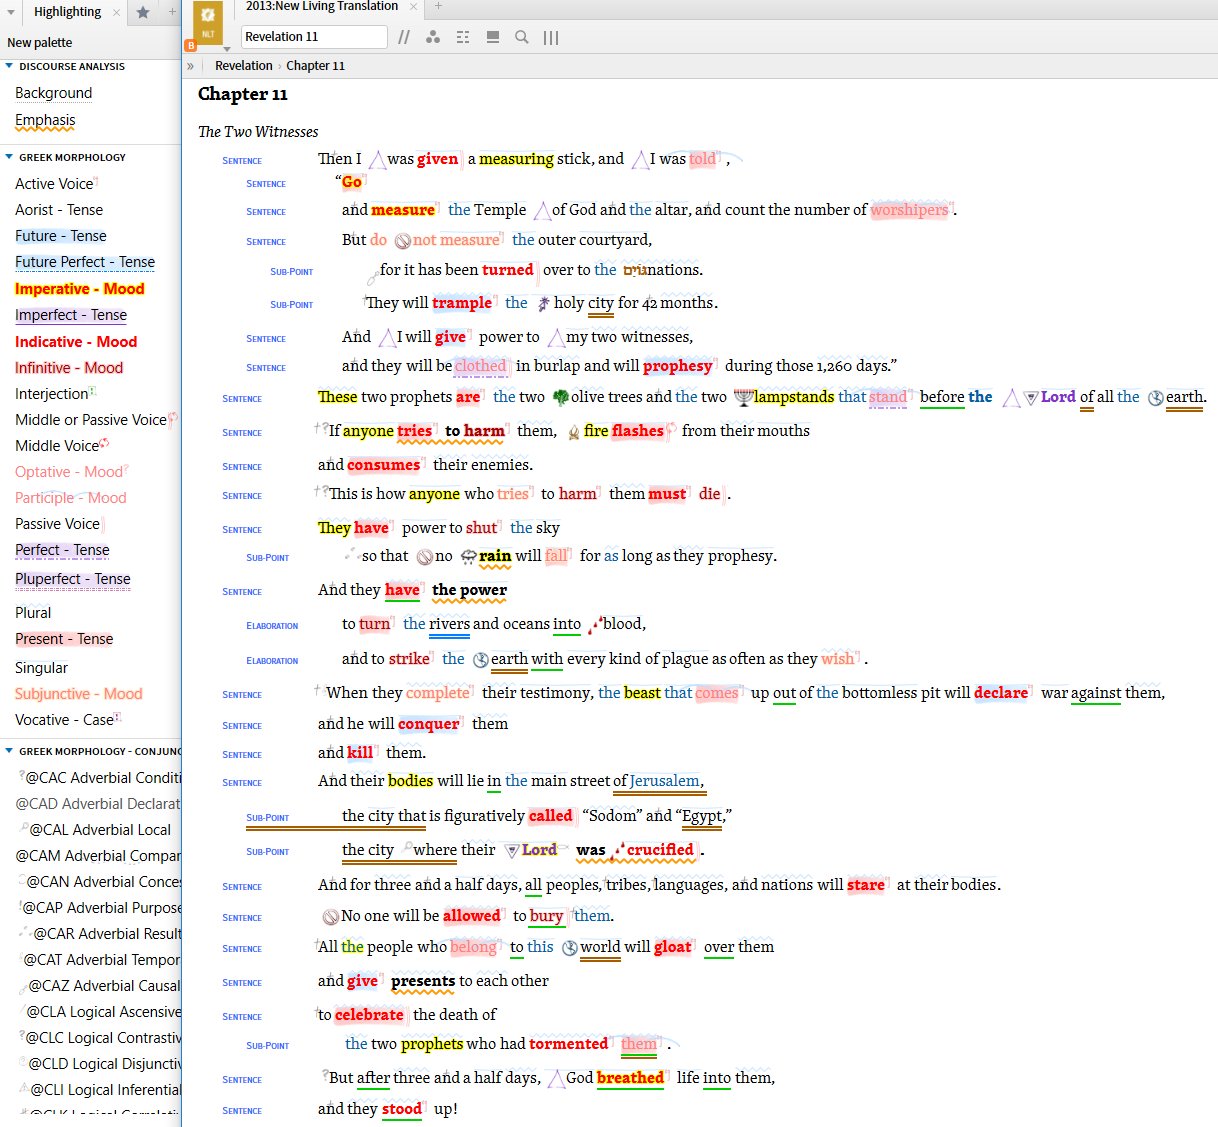
Task: Expand the navigation pane double chevron
Action: [x=190, y=66]
